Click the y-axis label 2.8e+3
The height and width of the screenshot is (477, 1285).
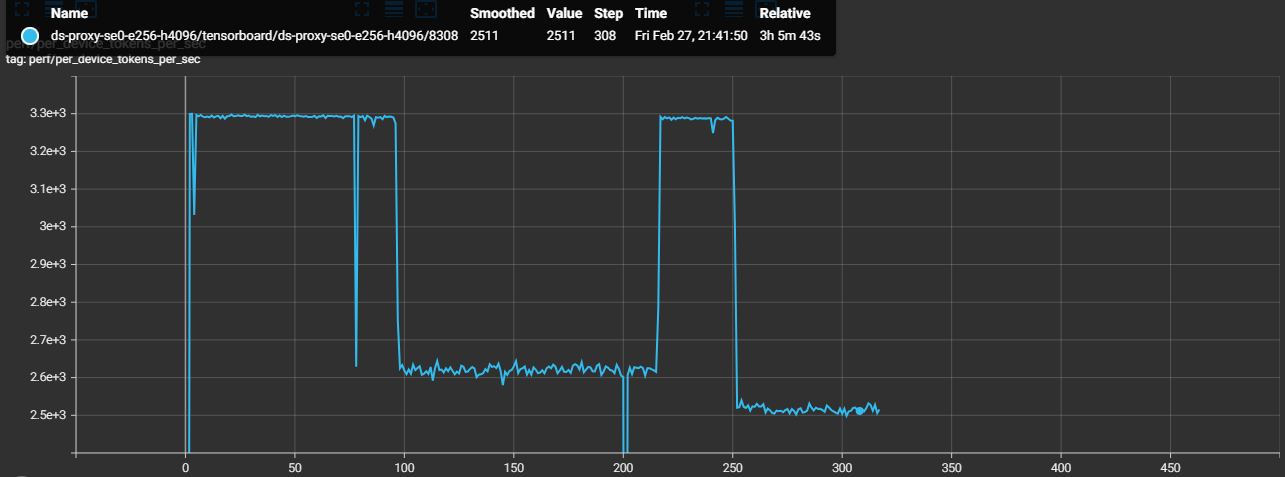click(48, 302)
